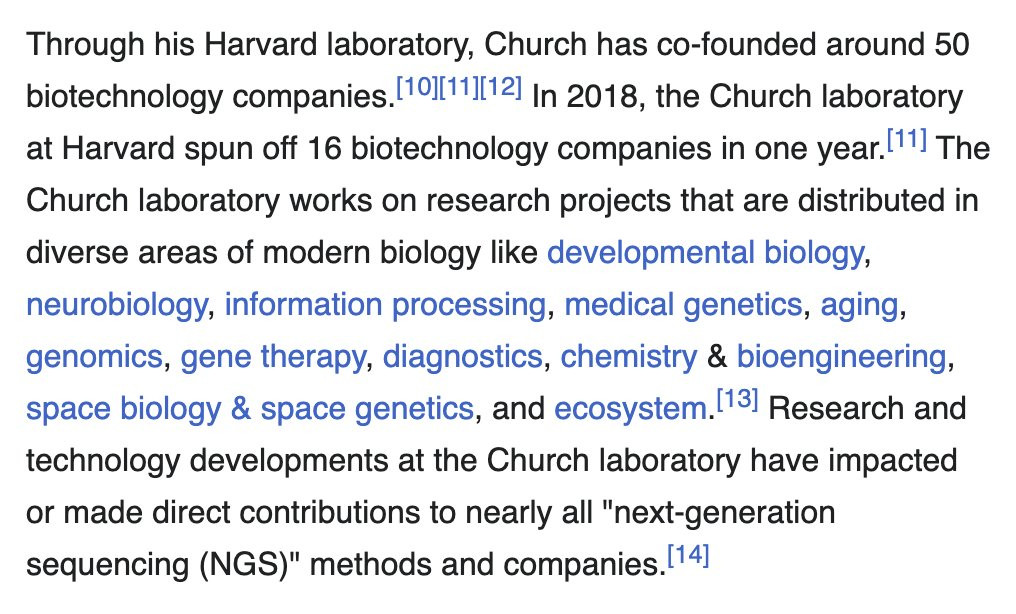Click the aging link
The image size is (1016, 614).
coord(859,305)
